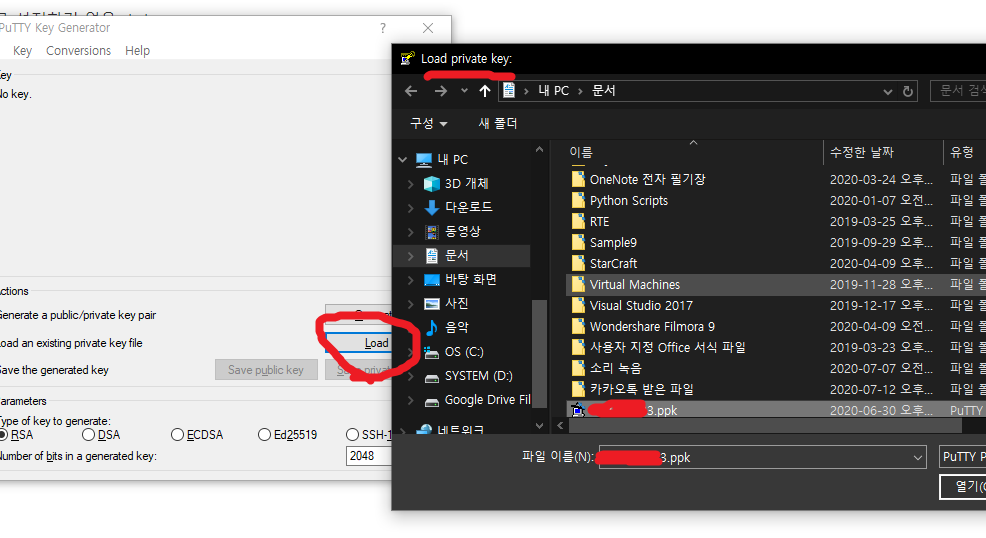Screen dimensions: 986x538
Task: Select the Wondershare Filmora 9 folder
Action: 652,327
